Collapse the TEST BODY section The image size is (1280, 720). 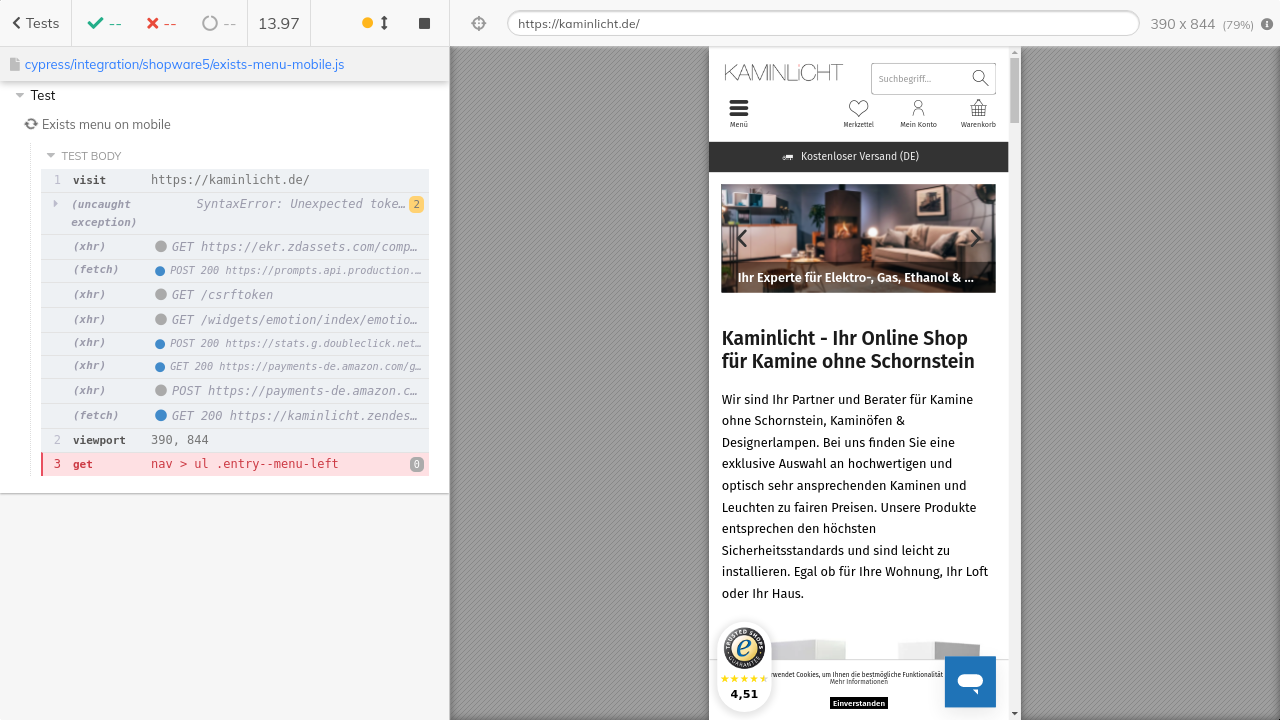coord(51,156)
